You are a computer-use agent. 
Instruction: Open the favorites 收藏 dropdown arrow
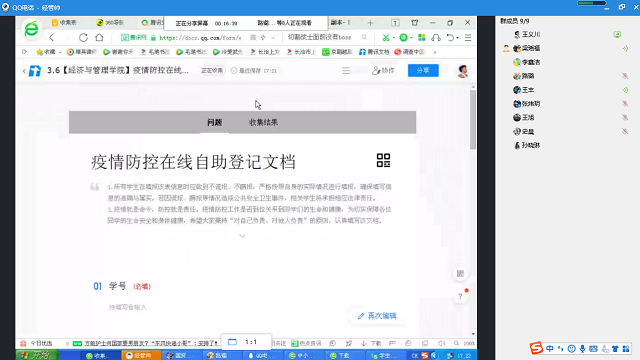click(60, 52)
